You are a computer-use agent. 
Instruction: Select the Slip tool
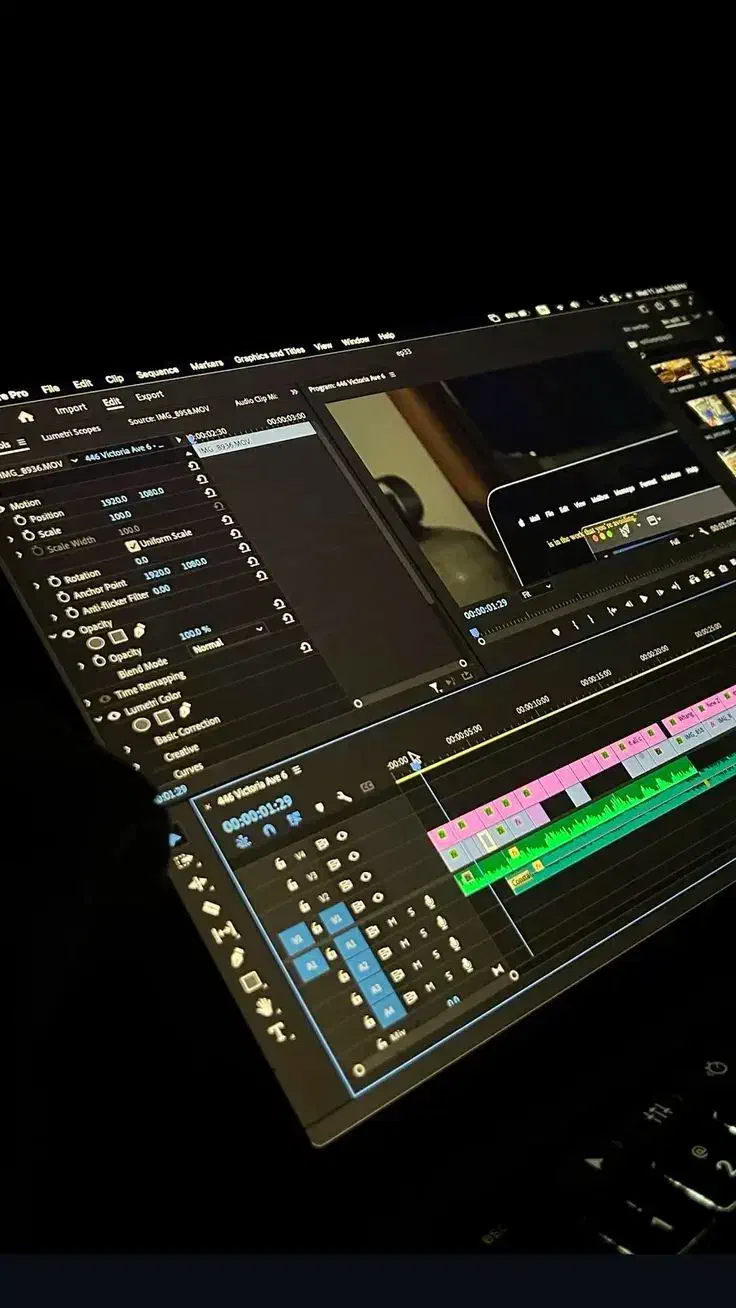(225, 932)
